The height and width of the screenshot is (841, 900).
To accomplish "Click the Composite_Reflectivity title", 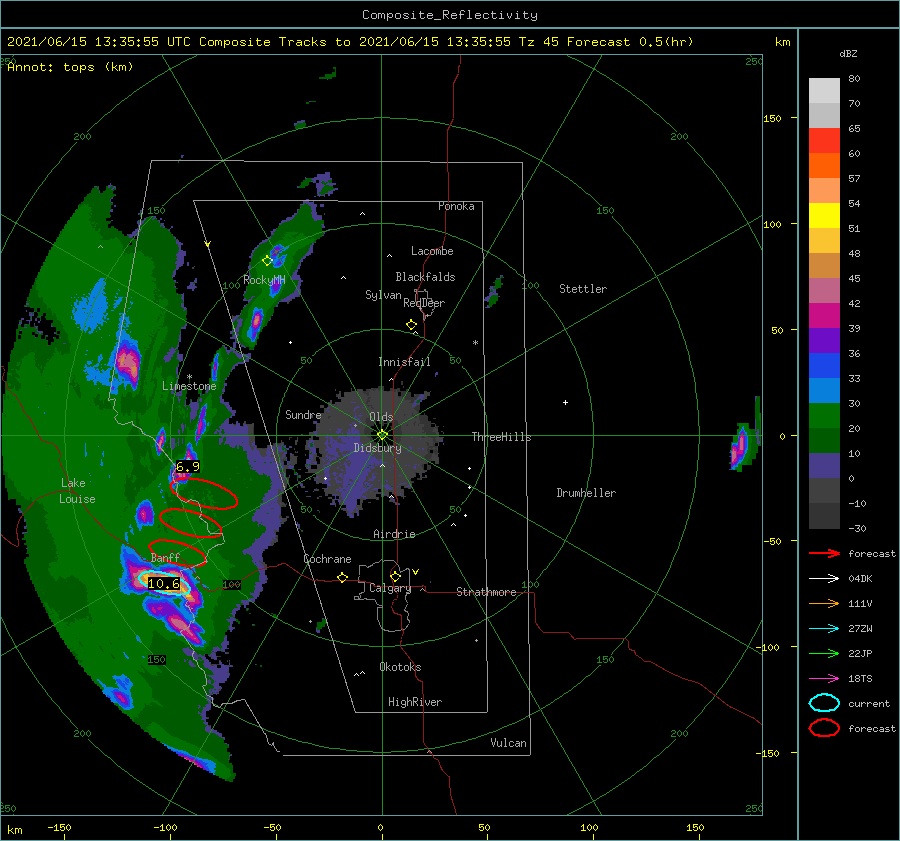I will (450, 15).
